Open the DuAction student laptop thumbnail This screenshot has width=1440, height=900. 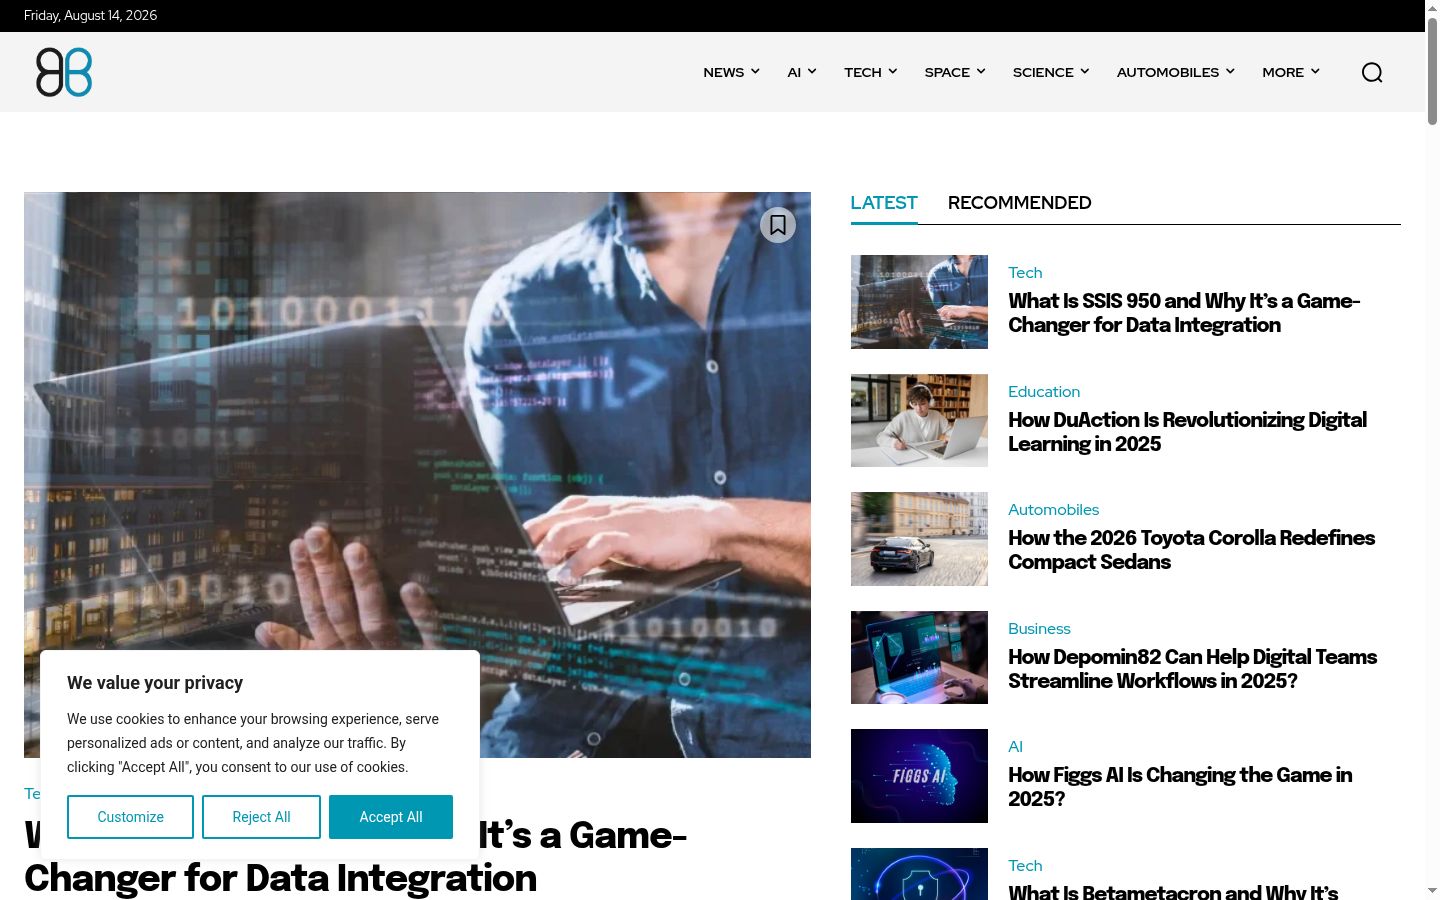click(919, 421)
